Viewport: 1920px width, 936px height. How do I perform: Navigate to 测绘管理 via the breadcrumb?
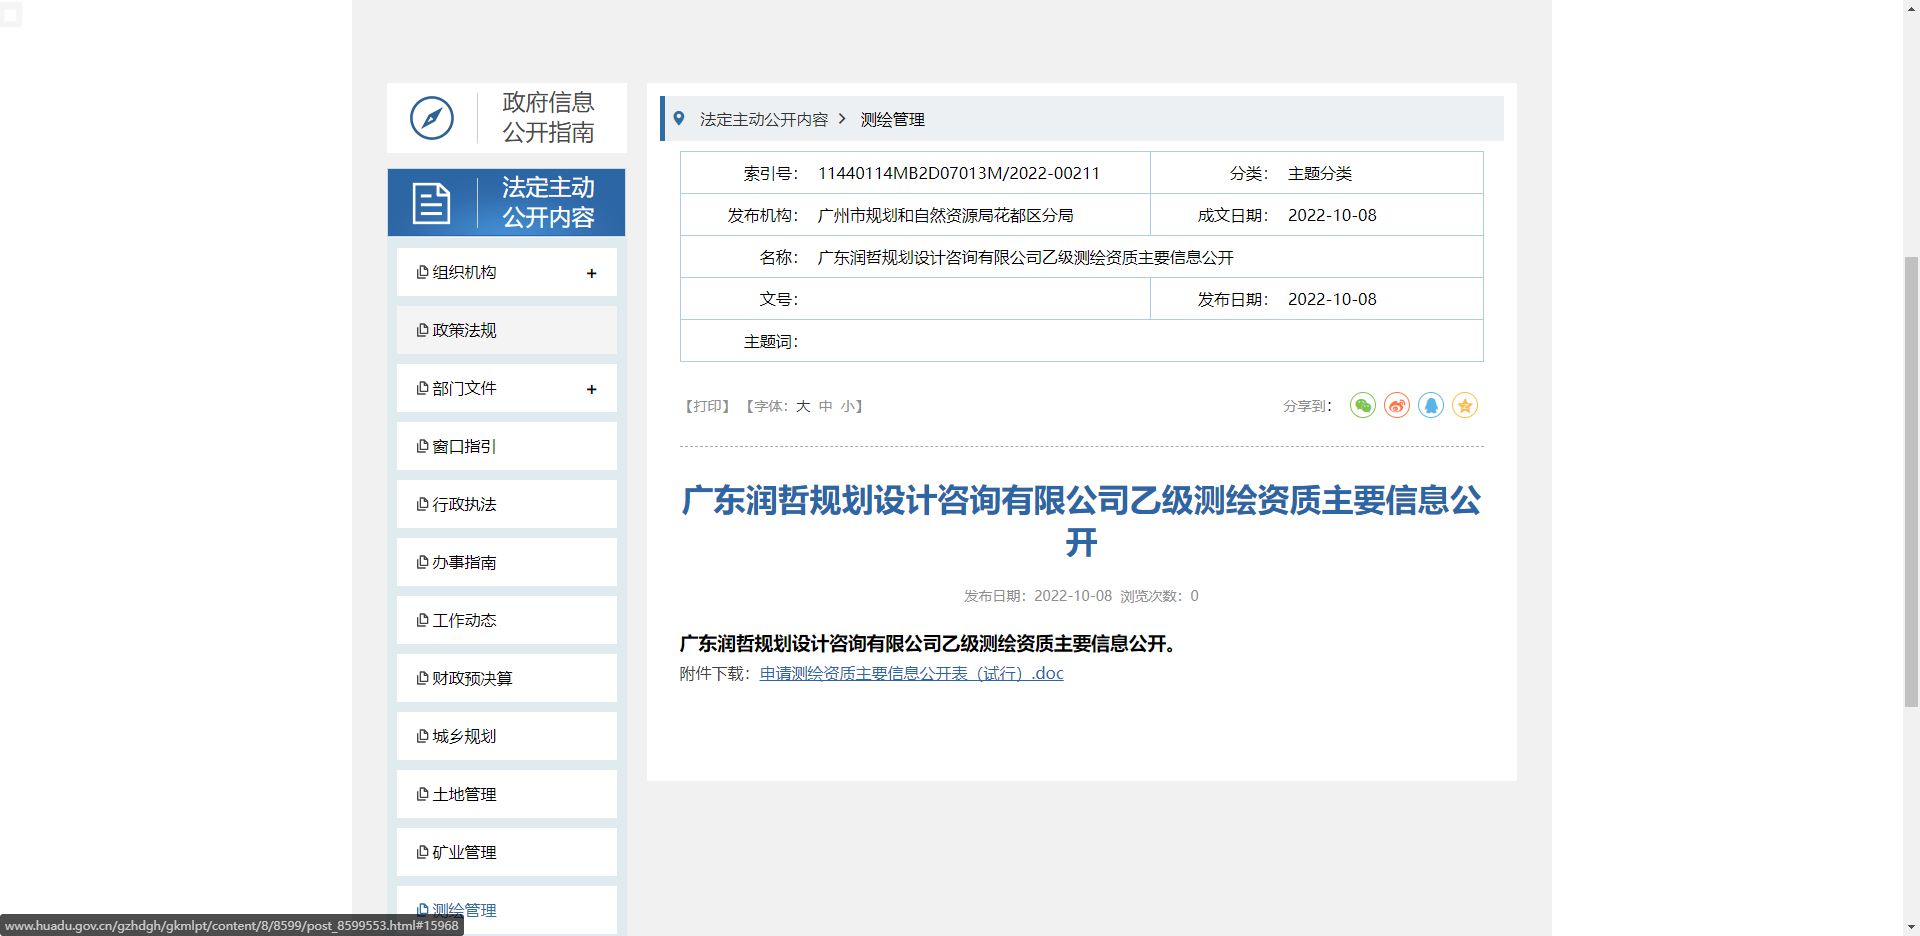coord(891,118)
